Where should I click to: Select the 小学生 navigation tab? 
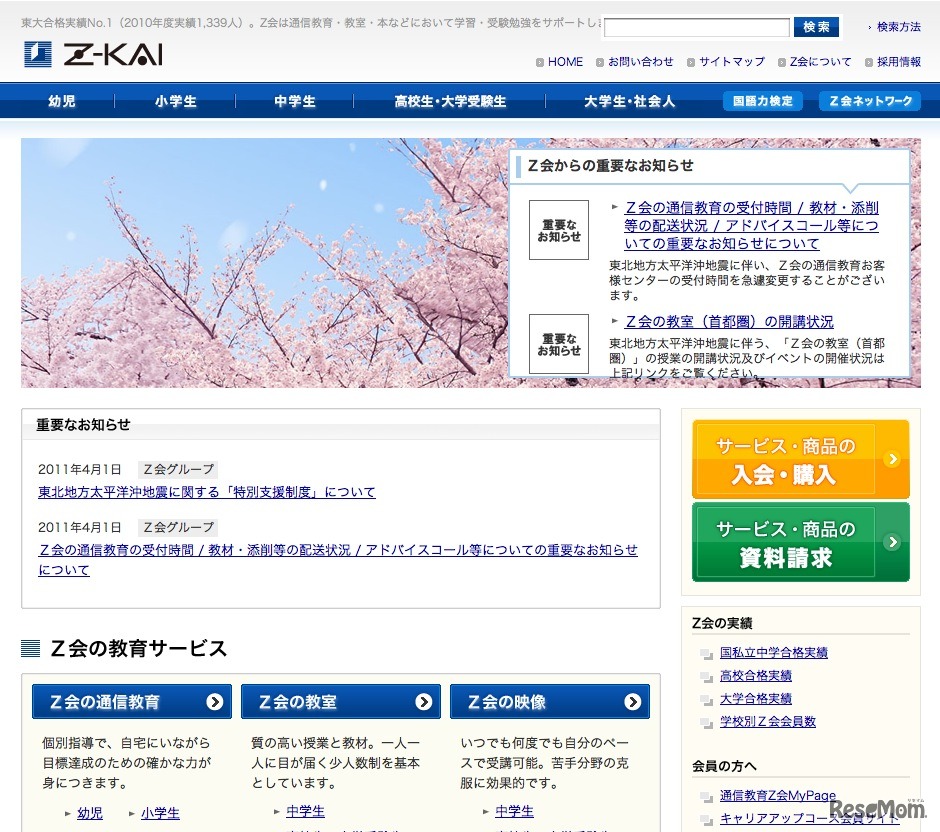[175, 101]
